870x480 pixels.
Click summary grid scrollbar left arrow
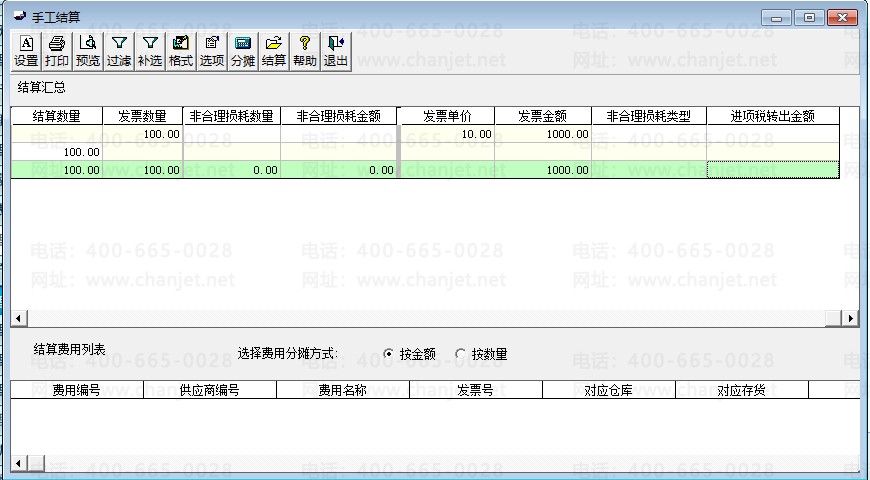click(x=19, y=319)
